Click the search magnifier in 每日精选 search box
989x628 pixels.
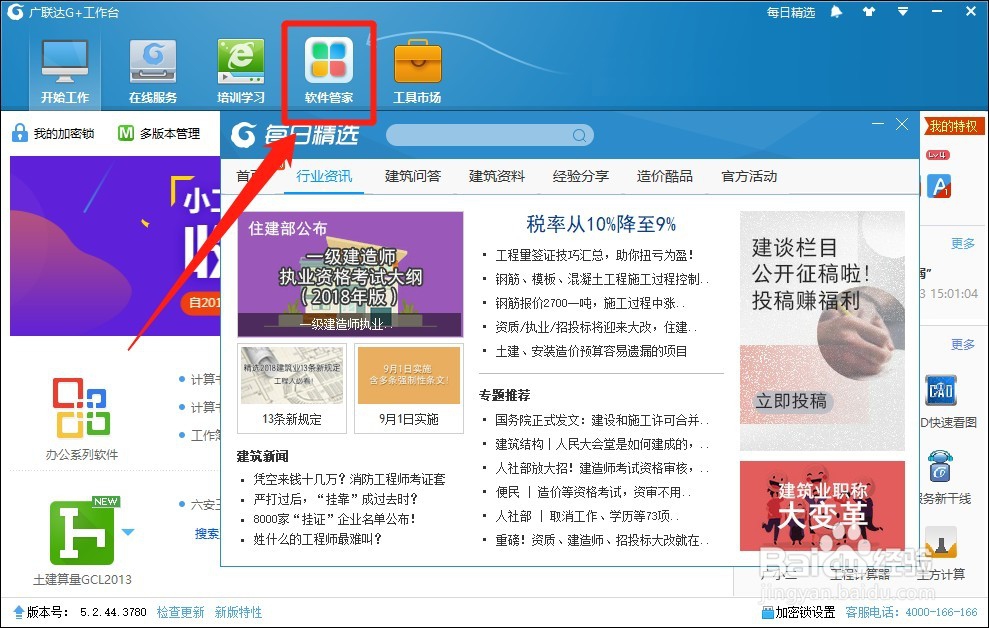click(x=579, y=135)
